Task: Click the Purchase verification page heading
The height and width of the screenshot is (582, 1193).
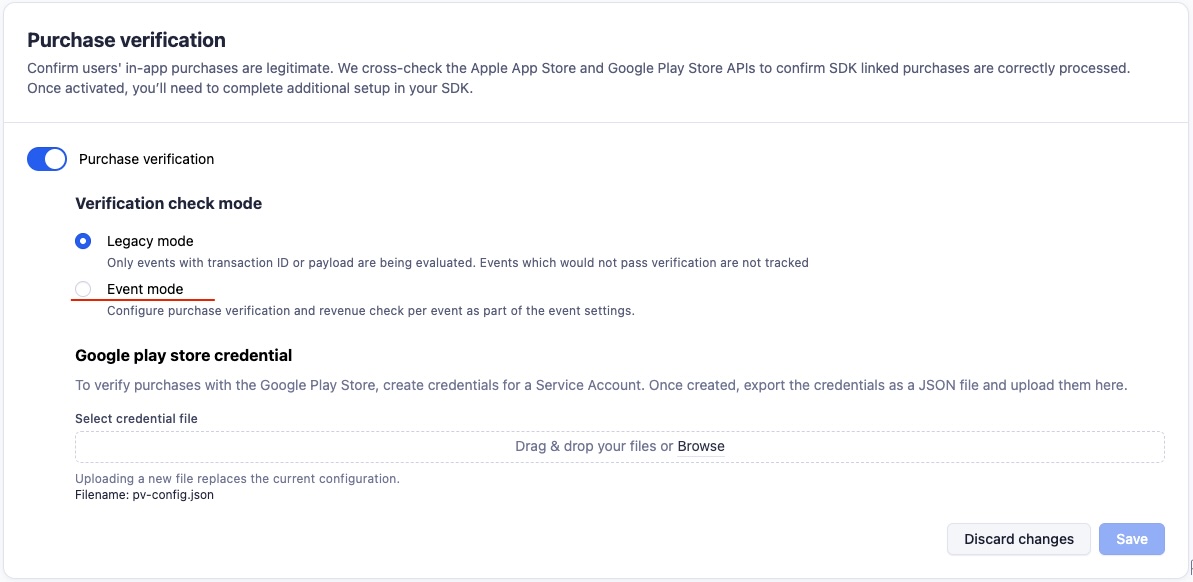Action: 126,40
